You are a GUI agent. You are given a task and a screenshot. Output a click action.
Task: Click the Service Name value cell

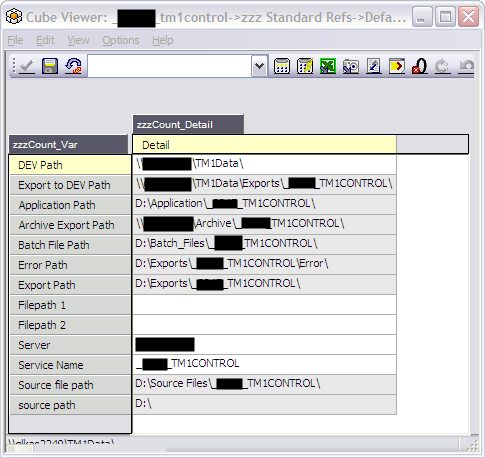tap(264, 364)
